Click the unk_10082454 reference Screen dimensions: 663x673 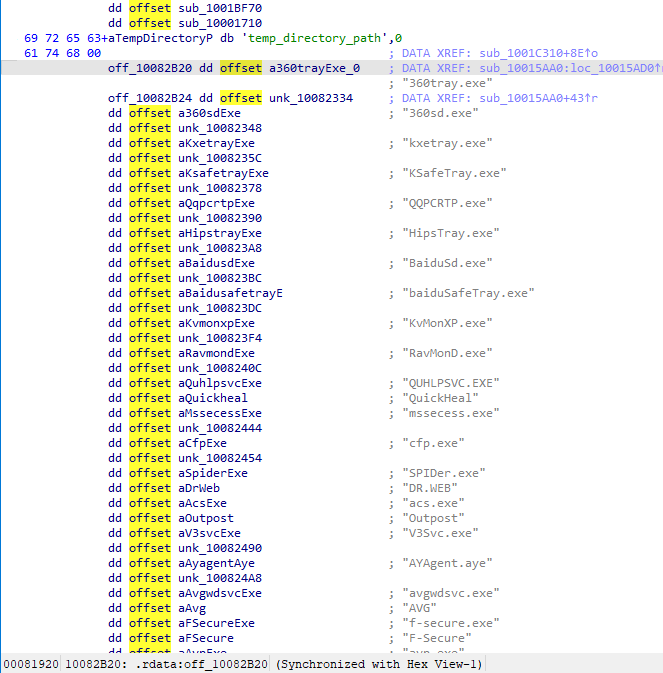click(220, 459)
